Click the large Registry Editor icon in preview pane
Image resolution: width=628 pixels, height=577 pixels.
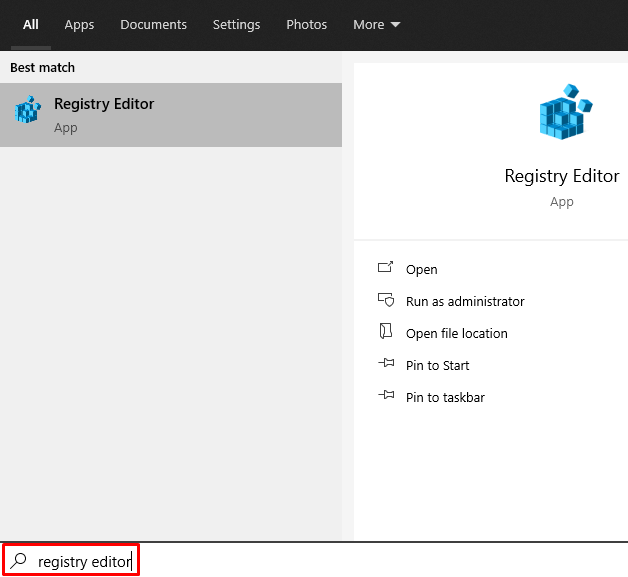(565, 112)
